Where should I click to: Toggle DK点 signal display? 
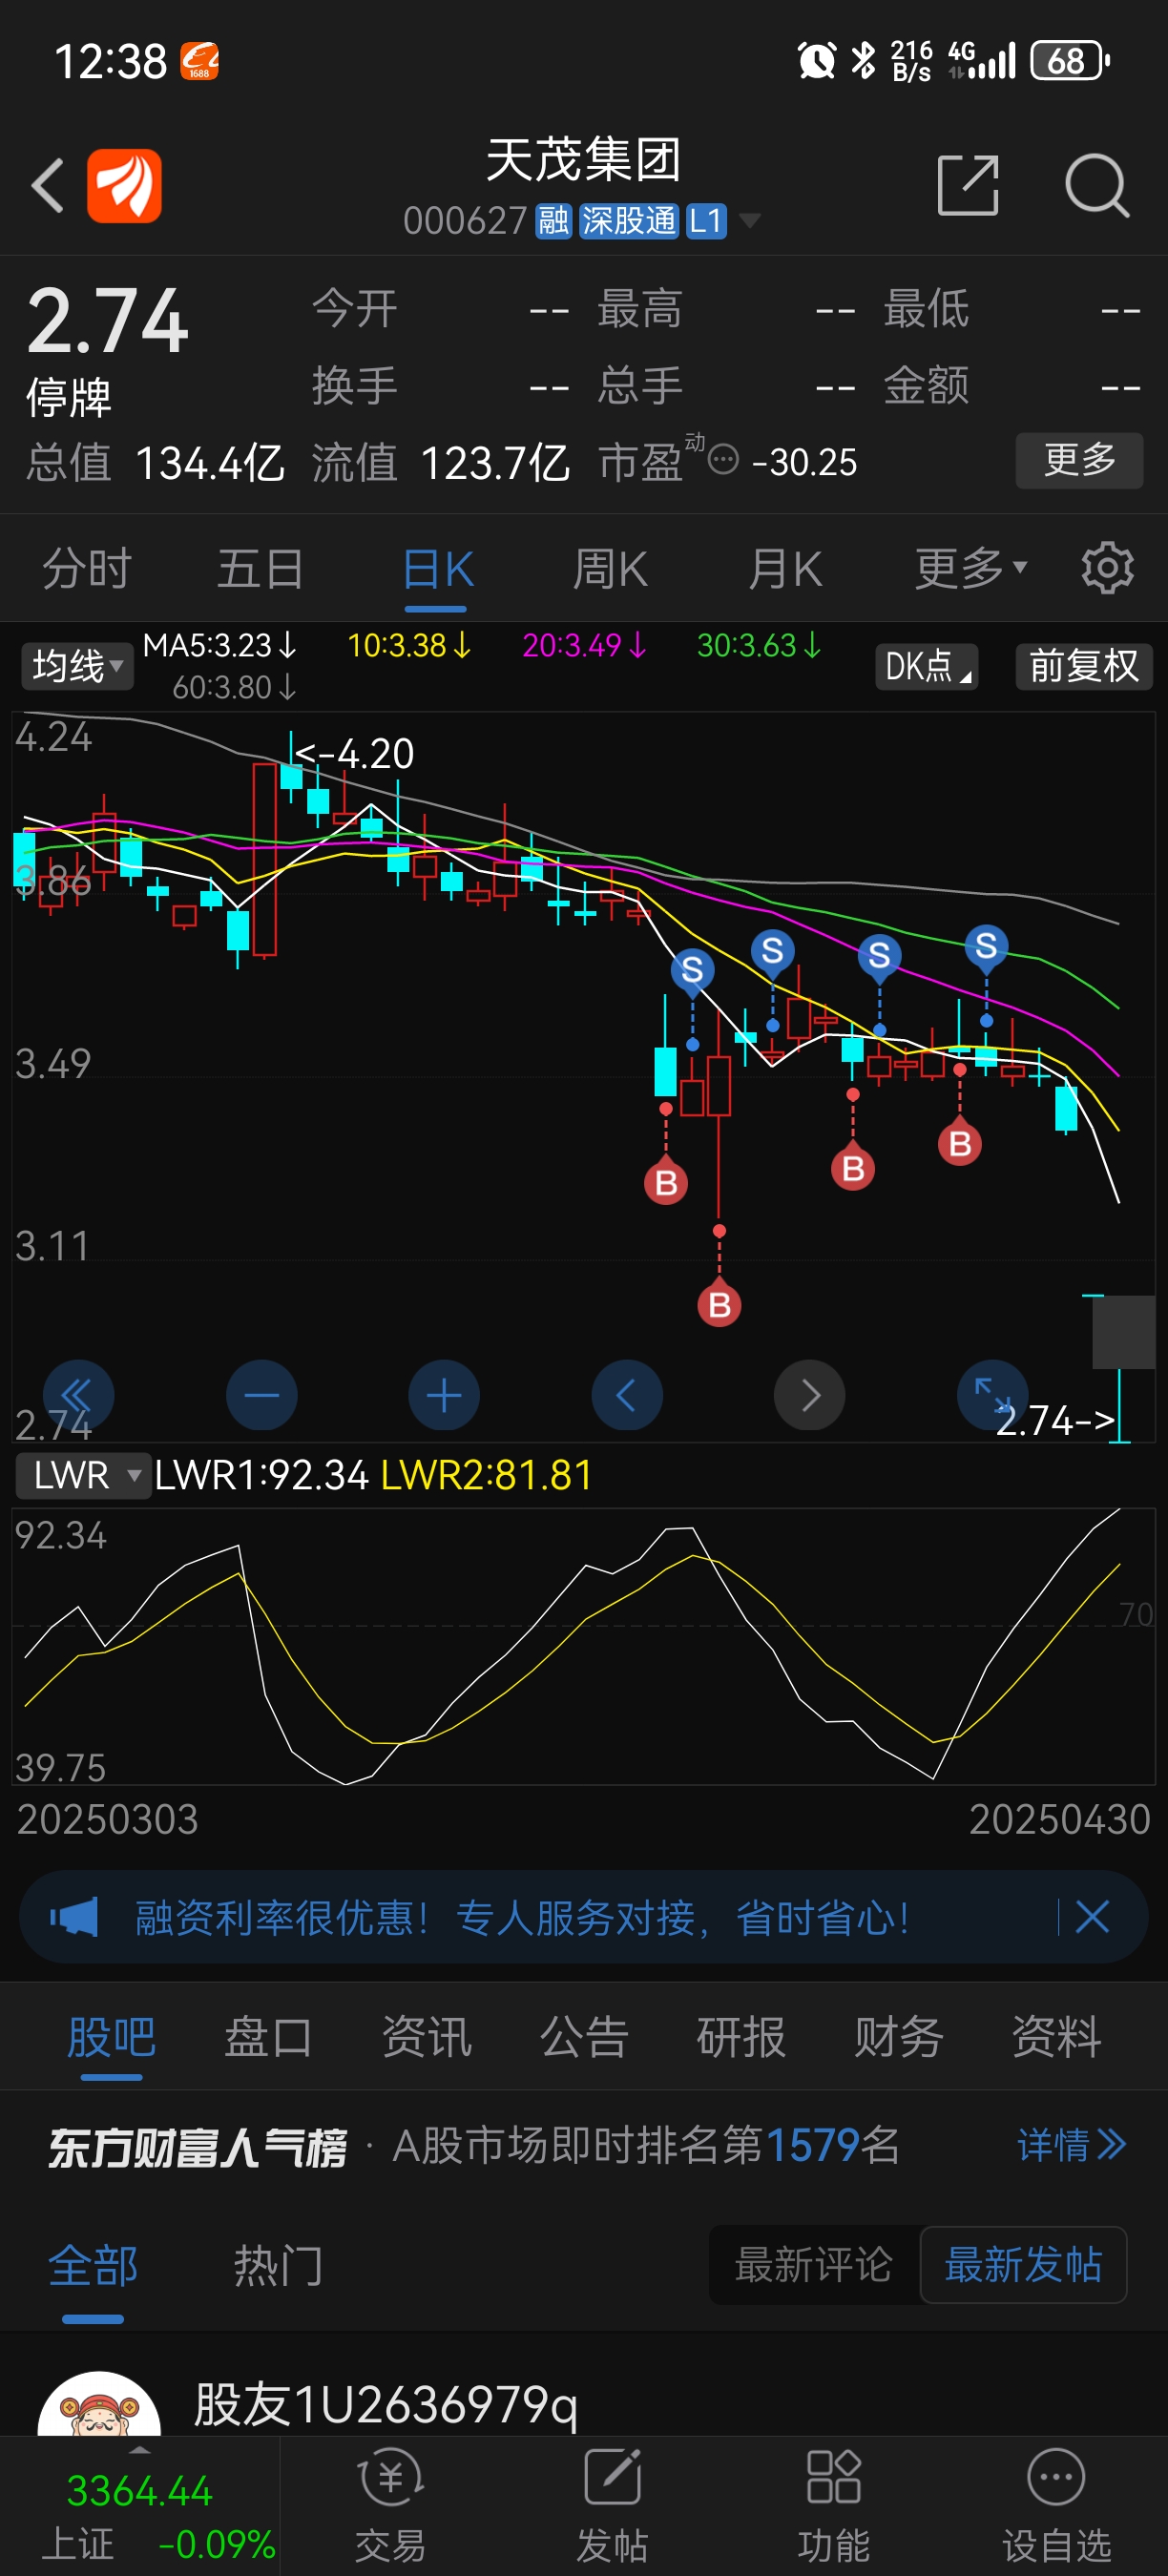pos(927,666)
